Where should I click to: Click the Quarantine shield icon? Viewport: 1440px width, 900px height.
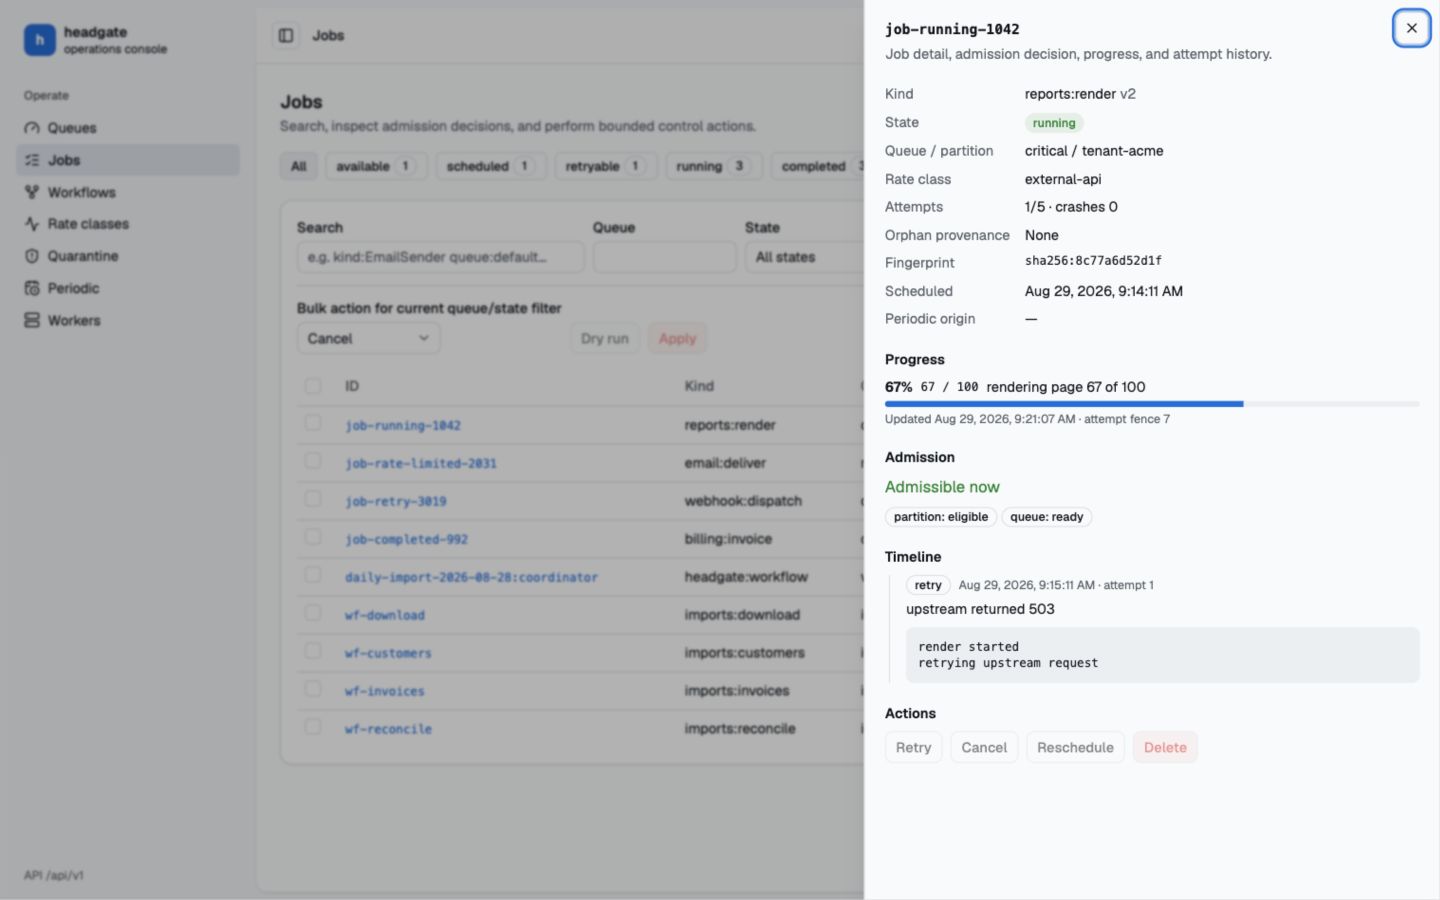click(x=32, y=256)
